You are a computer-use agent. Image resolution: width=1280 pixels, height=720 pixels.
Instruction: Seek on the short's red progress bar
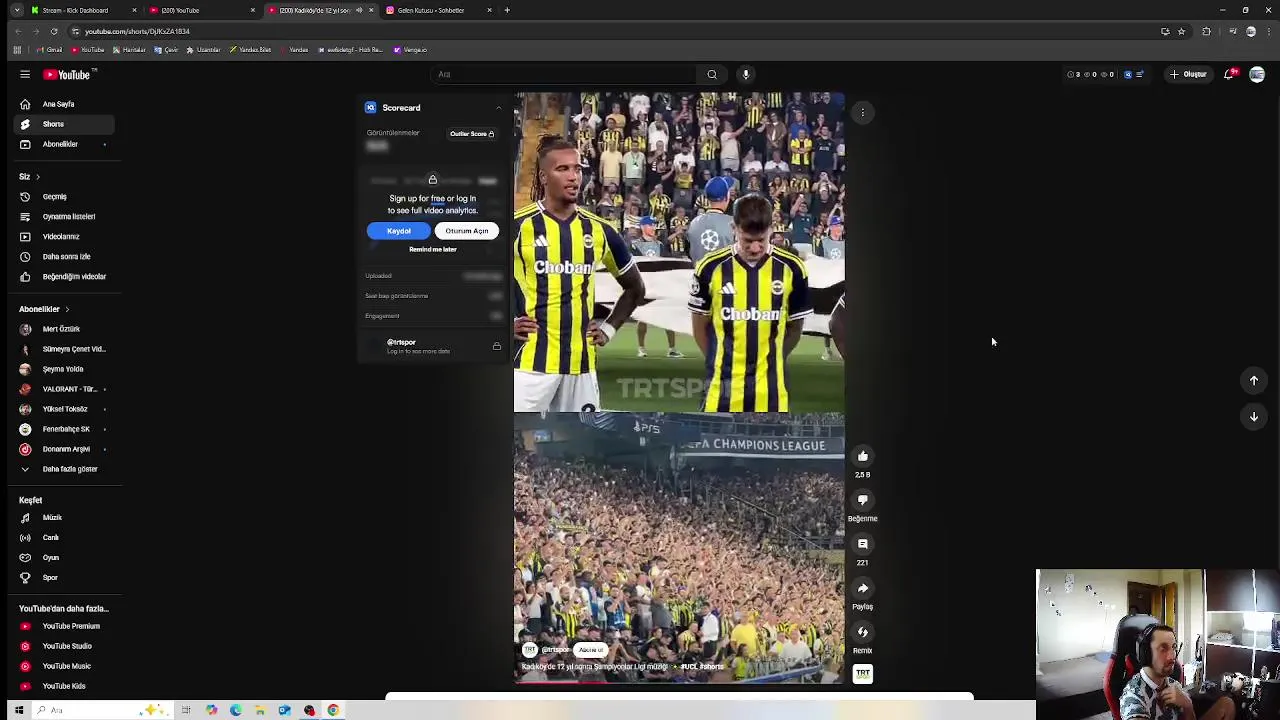click(x=679, y=683)
